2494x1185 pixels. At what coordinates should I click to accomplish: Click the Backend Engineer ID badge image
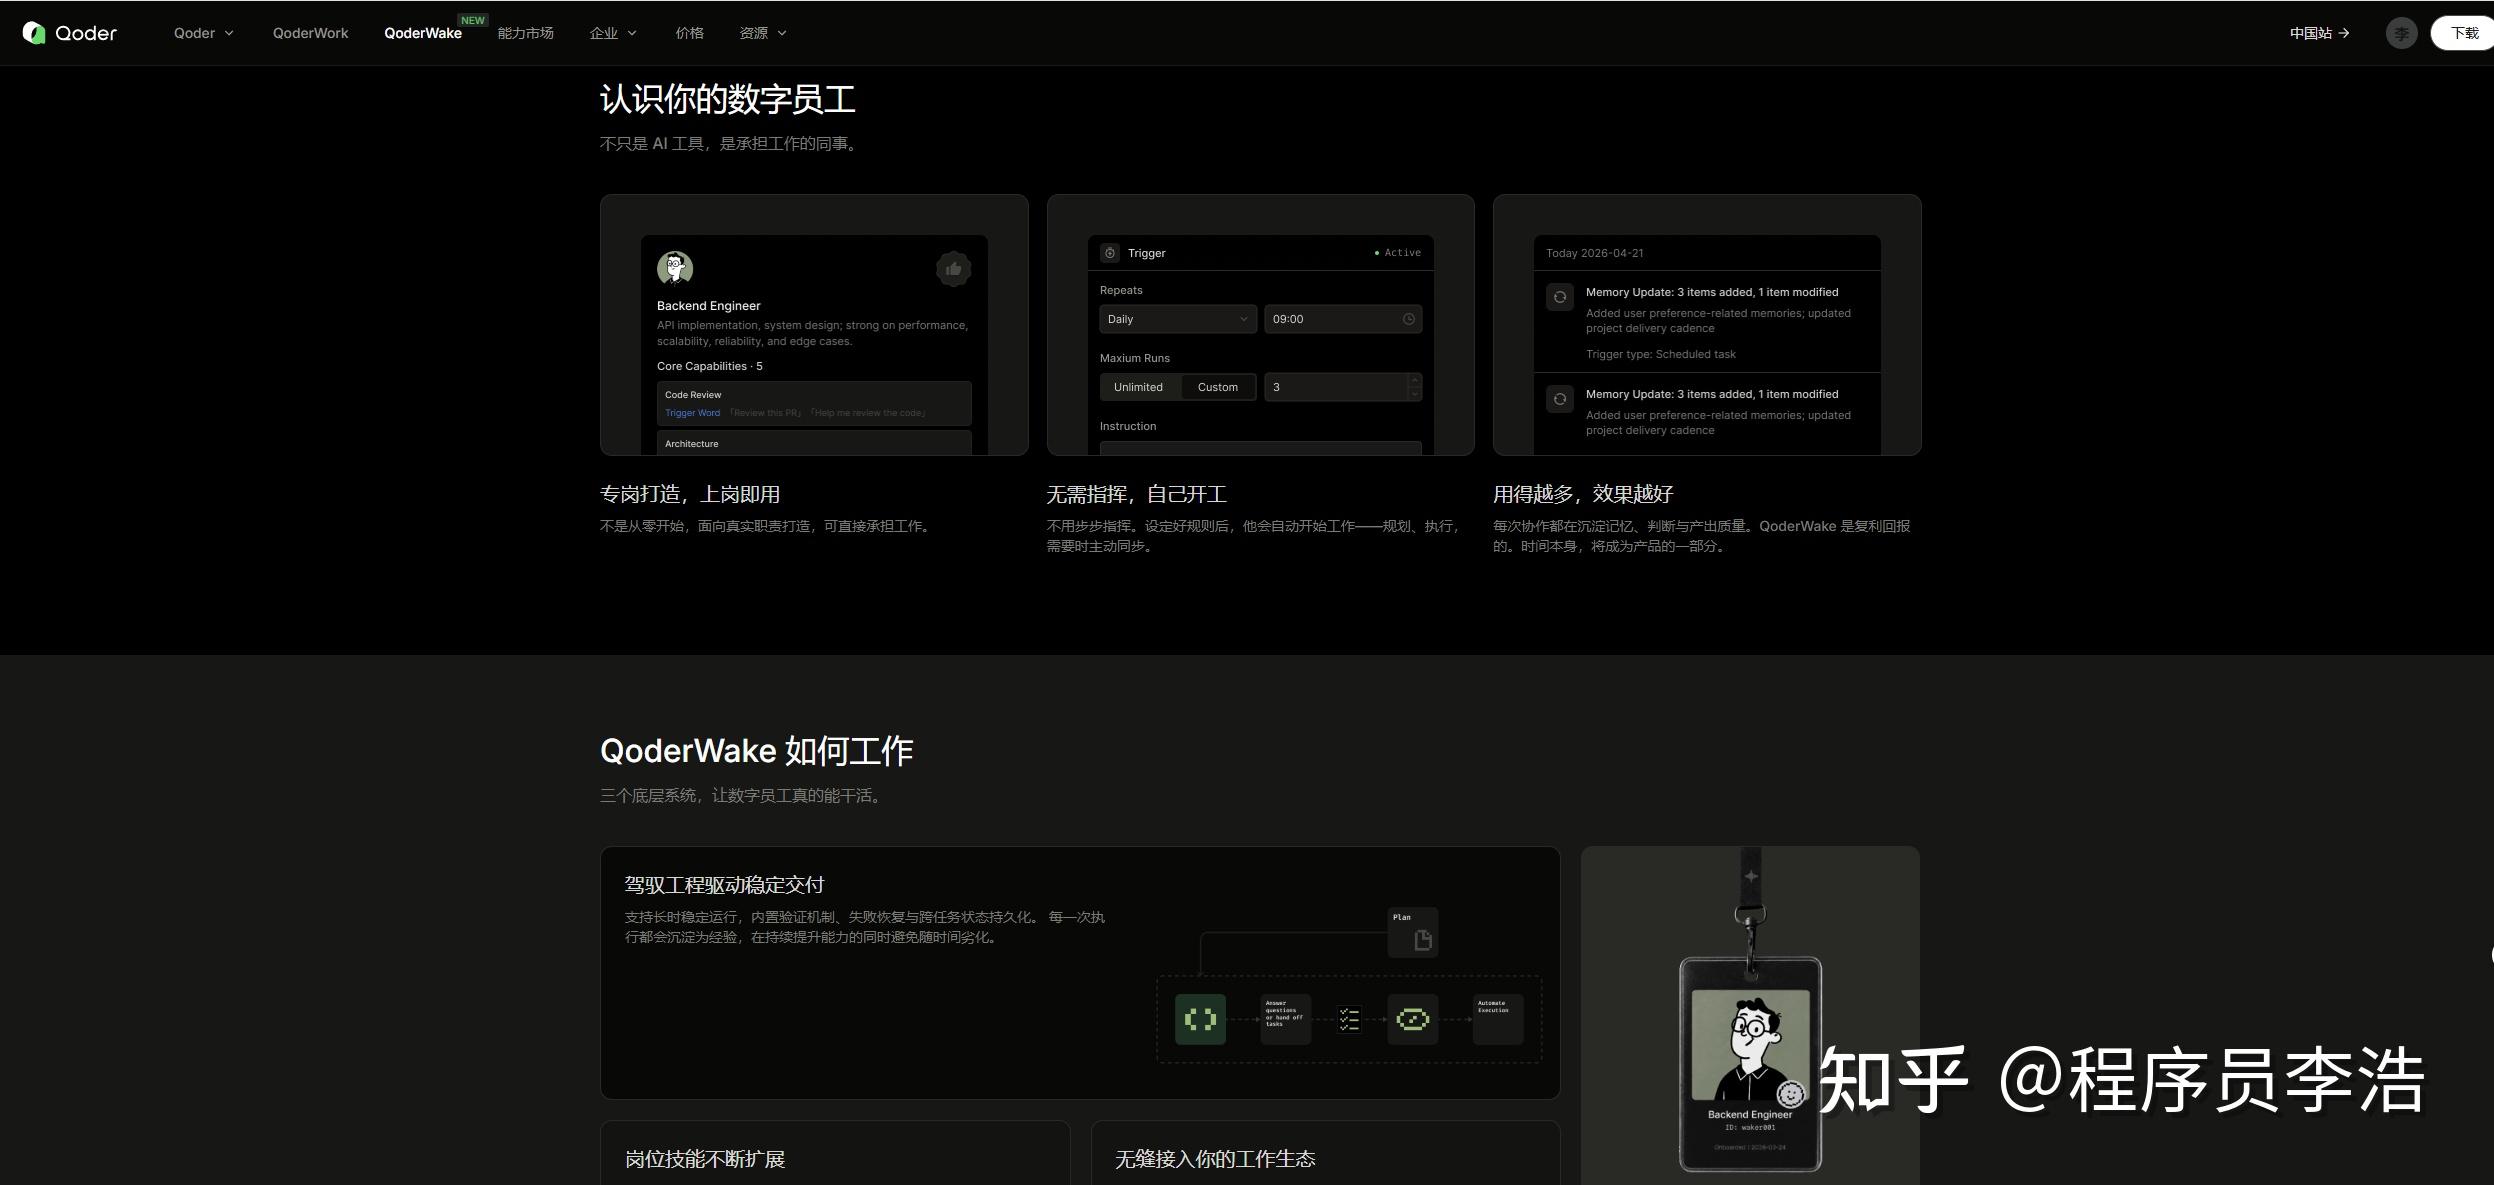pyautogui.click(x=1750, y=1063)
